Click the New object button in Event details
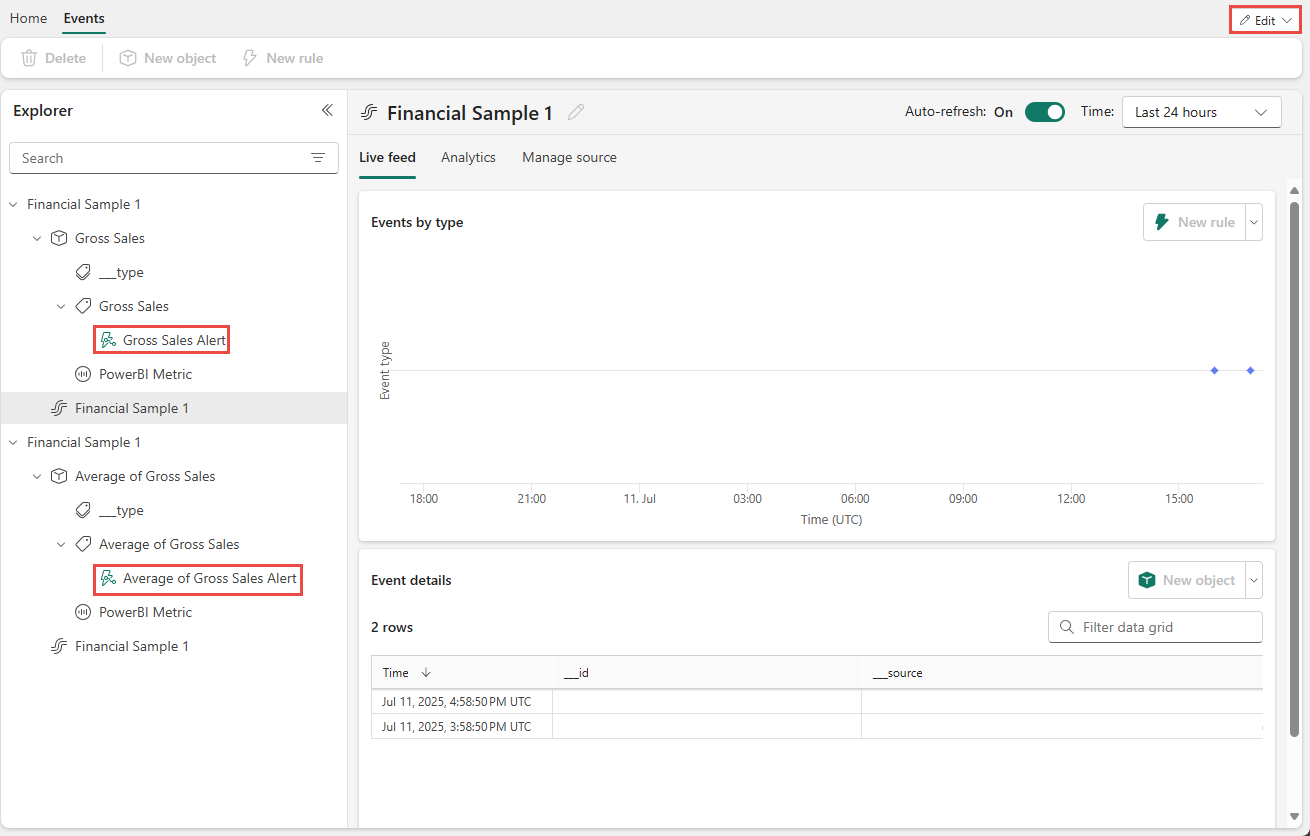 (x=1187, y=580)
